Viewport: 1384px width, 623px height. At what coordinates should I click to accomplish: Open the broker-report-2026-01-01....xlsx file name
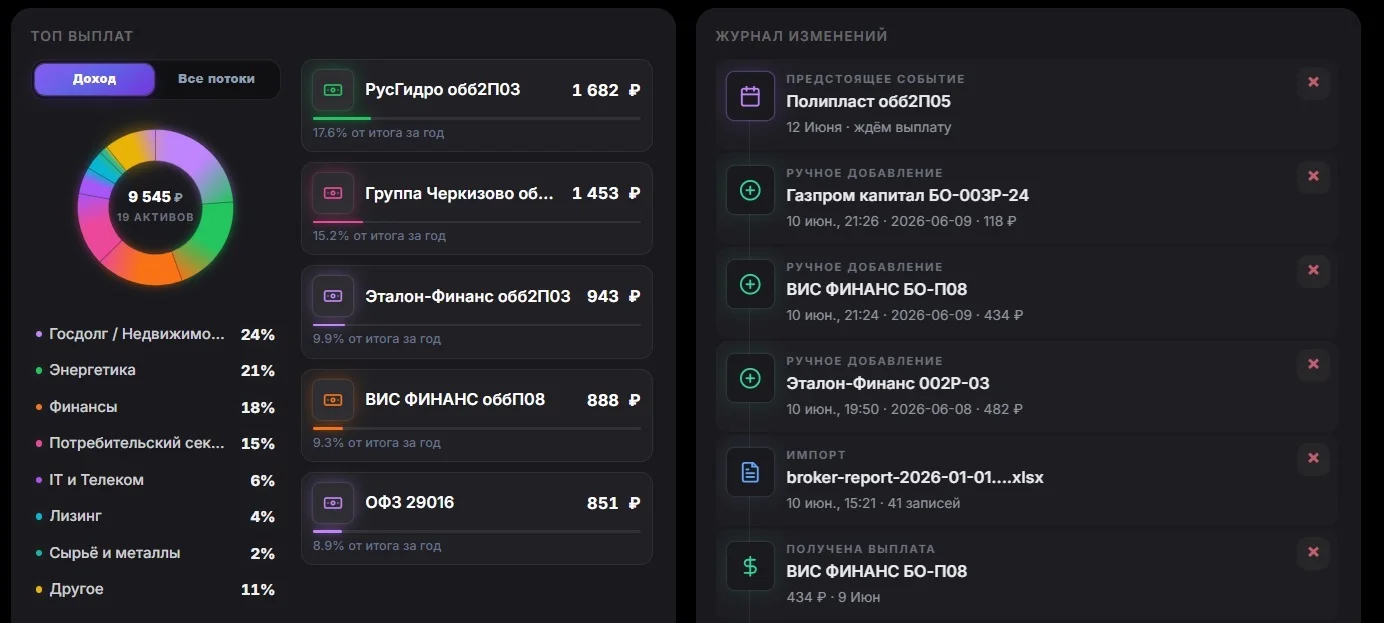(x=915, y=477)
